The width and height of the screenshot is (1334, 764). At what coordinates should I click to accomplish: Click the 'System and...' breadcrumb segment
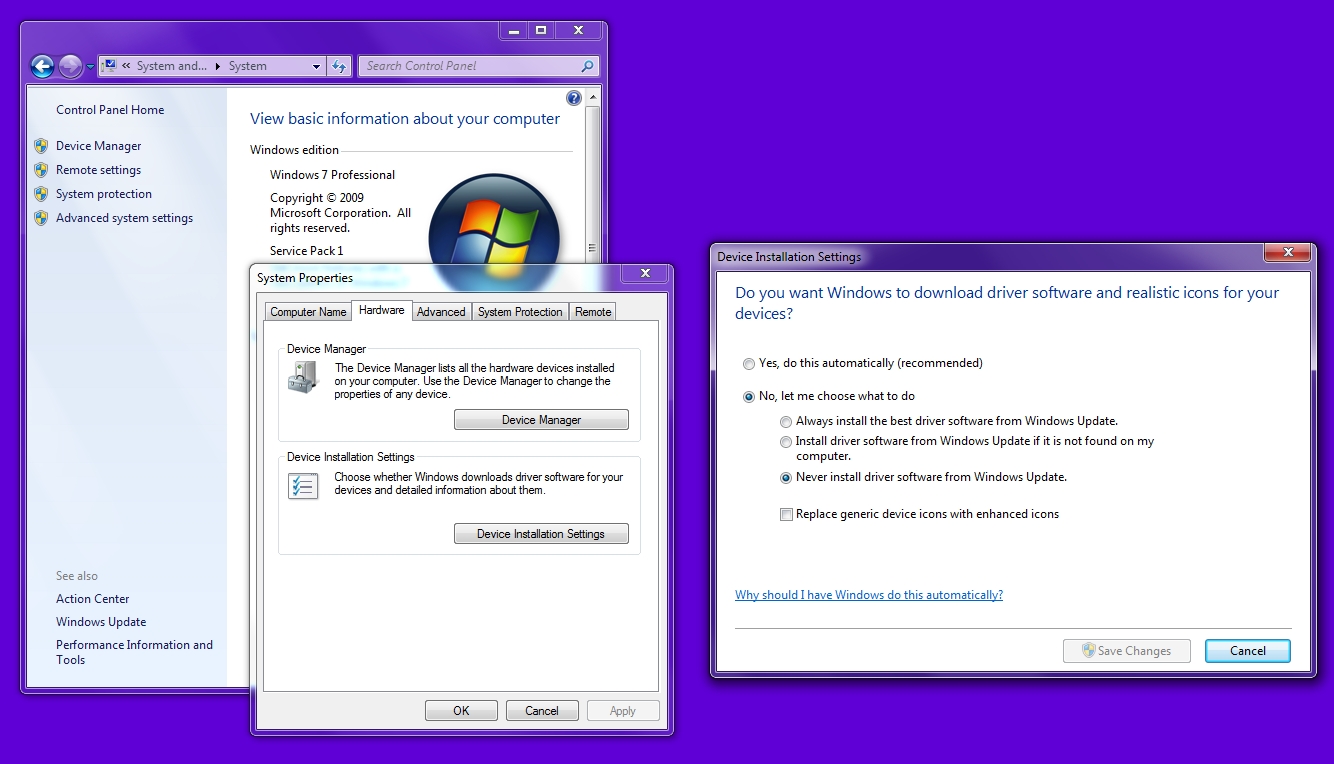coord(171,67)
